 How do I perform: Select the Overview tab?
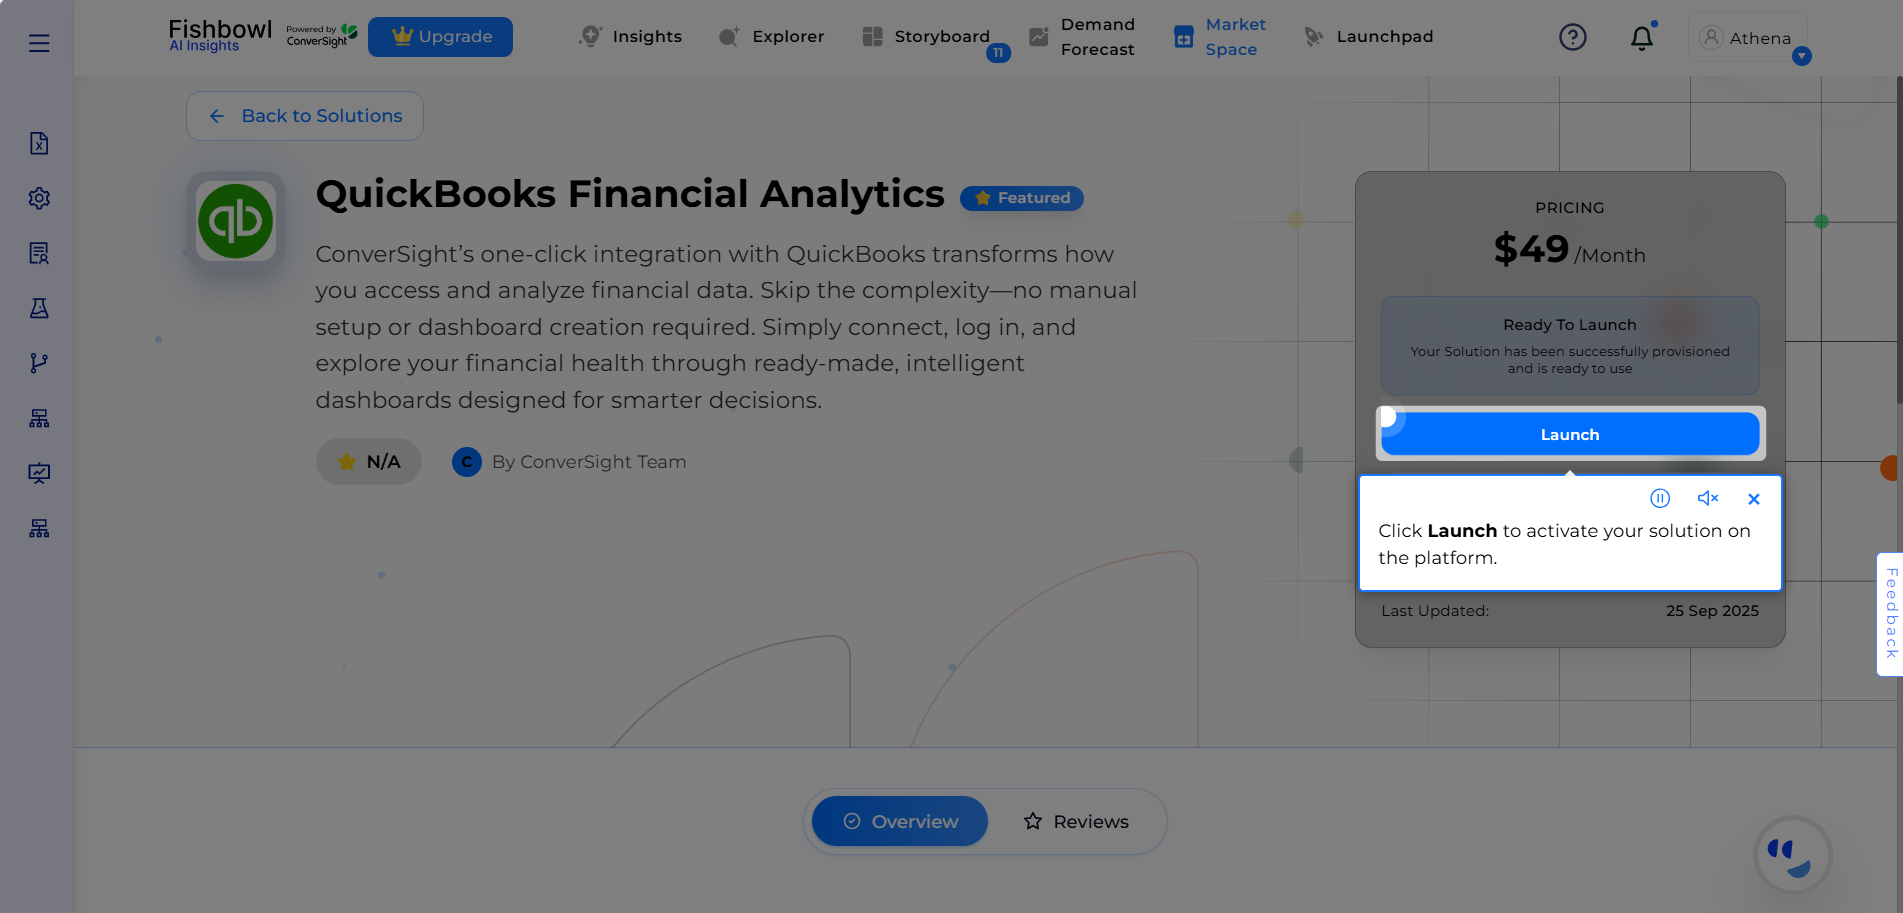click(900, 821)
